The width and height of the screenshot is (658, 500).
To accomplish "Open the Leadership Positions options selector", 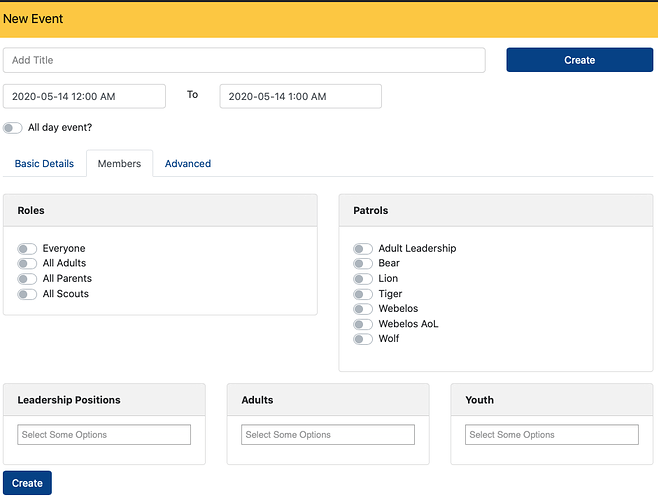I will click(104, 435).
